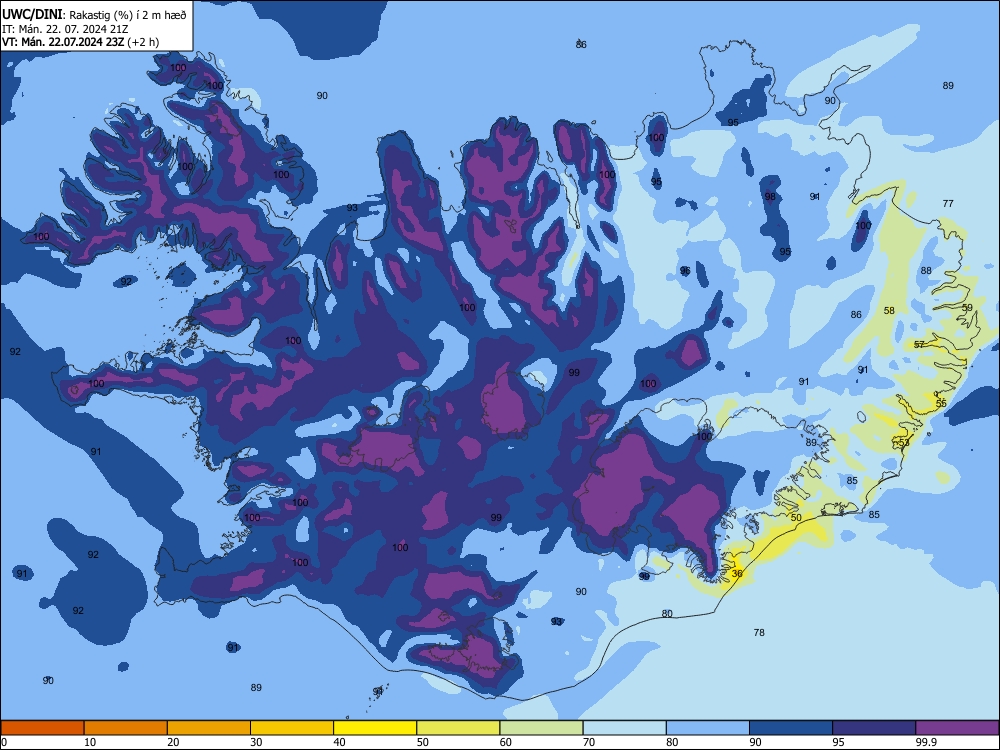Image resolution: width=1000 pixels, height=750 pixels.
Task: Click the 50 value in the yellow southeast area
Action: [796, 517]
